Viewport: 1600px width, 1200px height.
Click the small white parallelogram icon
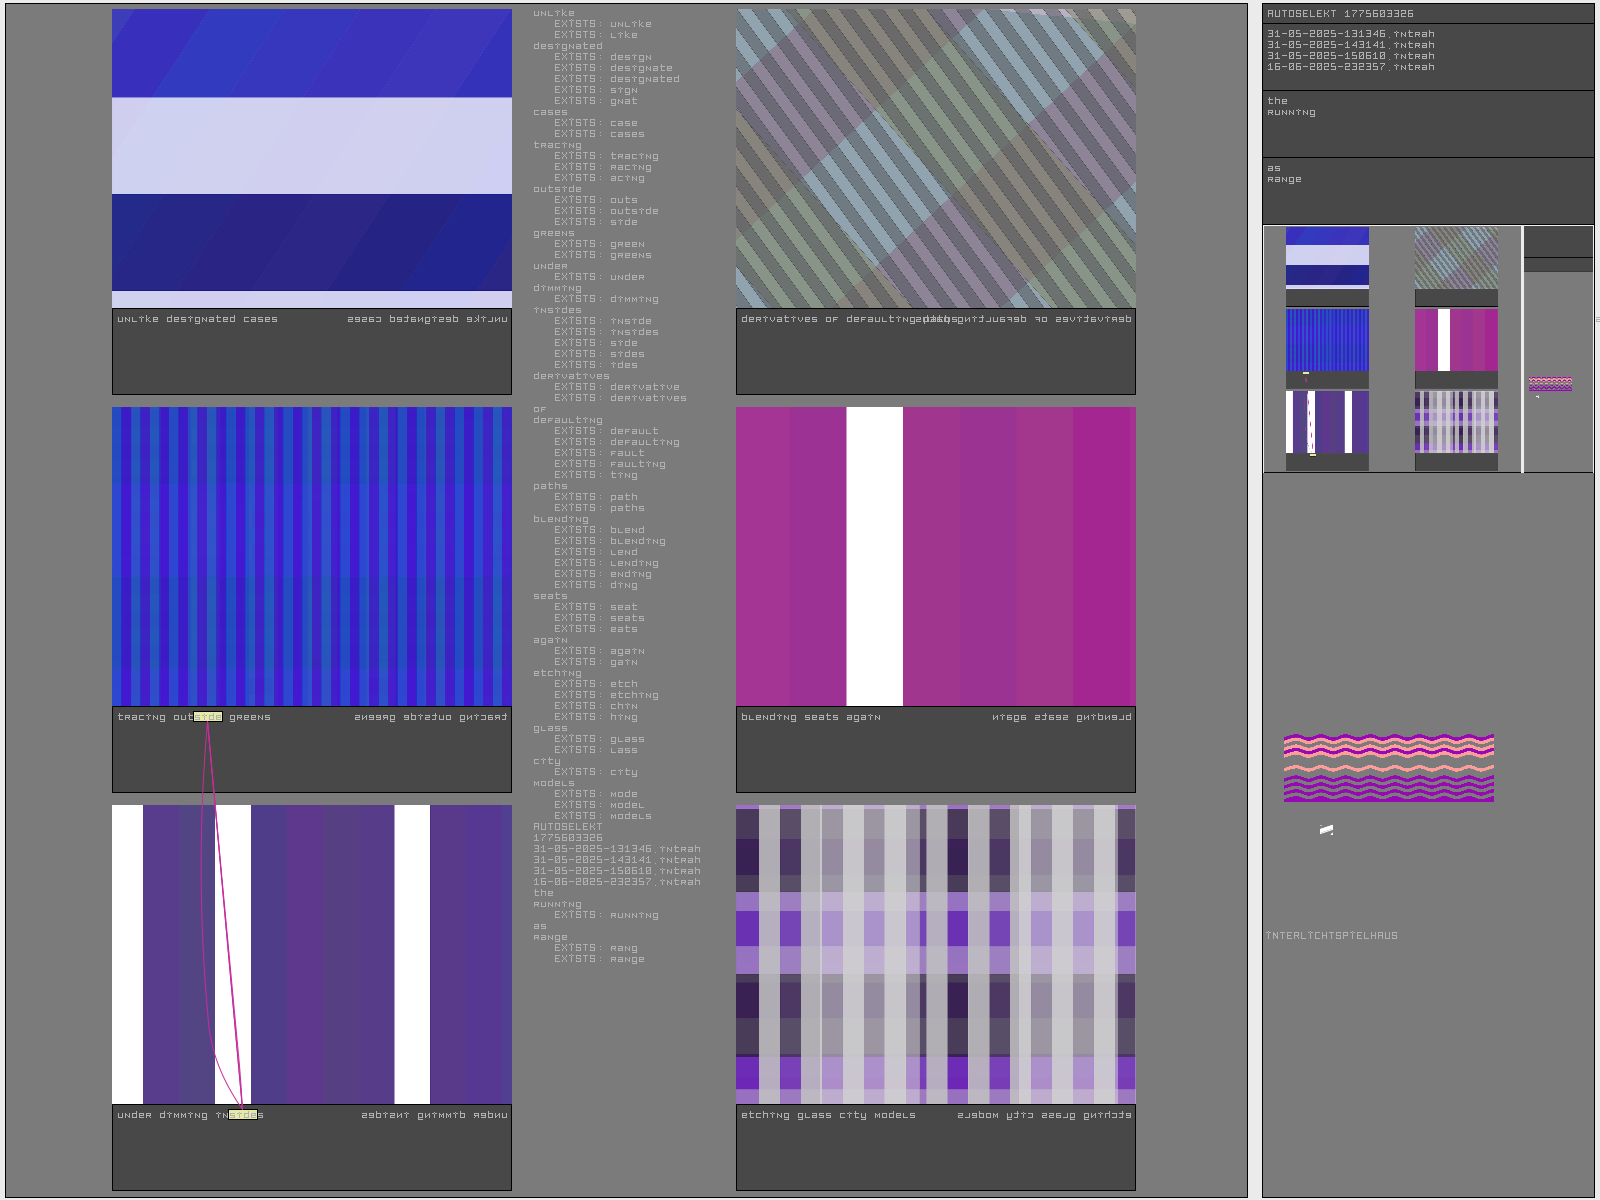tap(1326, 830)
